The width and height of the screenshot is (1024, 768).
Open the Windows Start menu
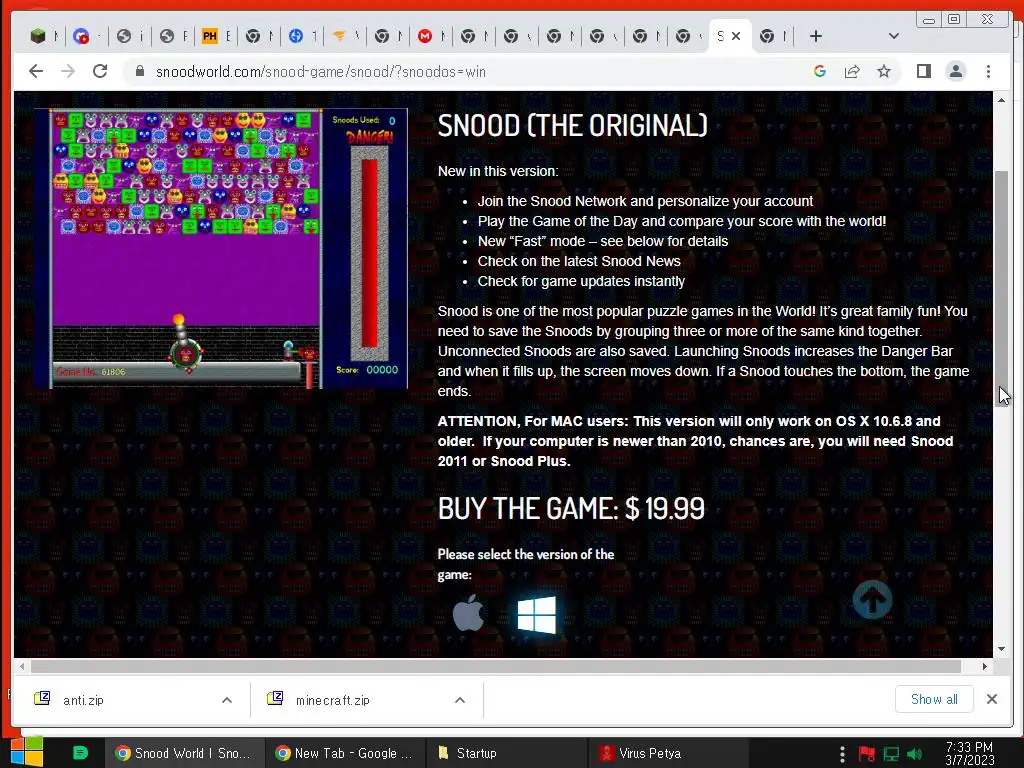[27, 752]
